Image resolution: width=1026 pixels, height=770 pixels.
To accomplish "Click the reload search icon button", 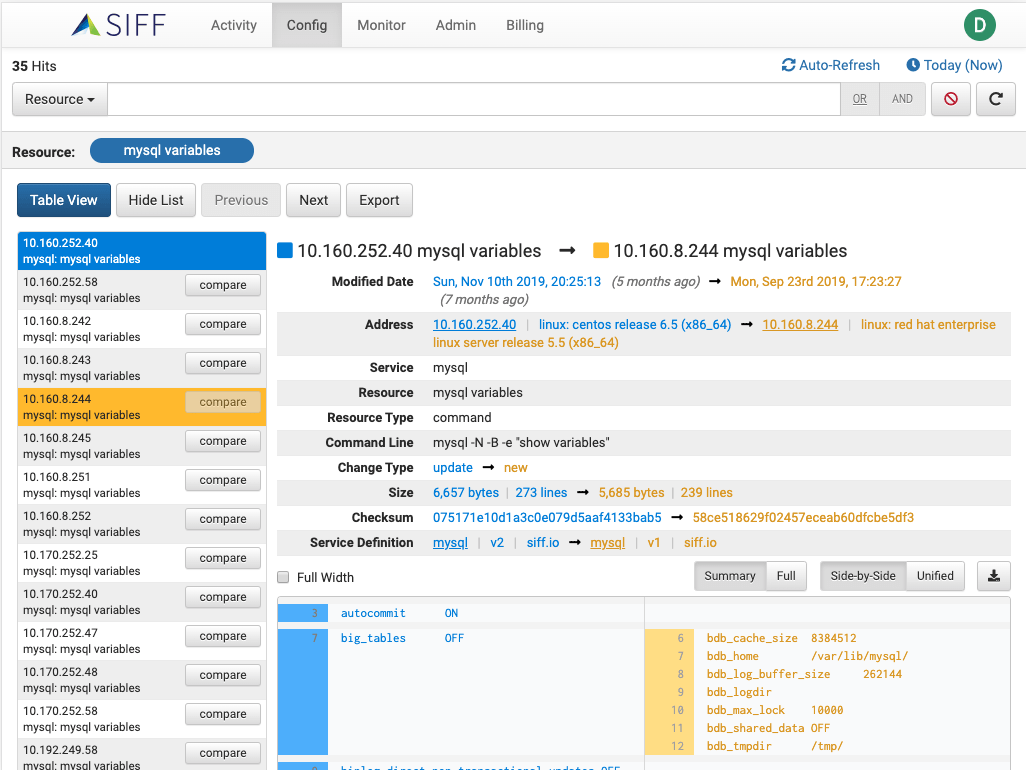I will (996, 99).
